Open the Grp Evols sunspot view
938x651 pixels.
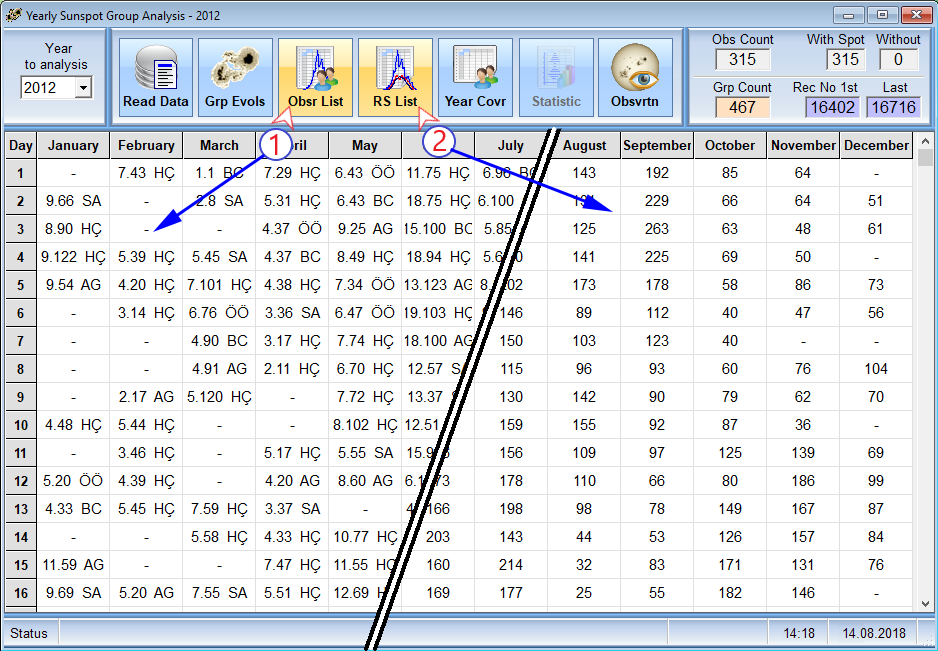235,78
